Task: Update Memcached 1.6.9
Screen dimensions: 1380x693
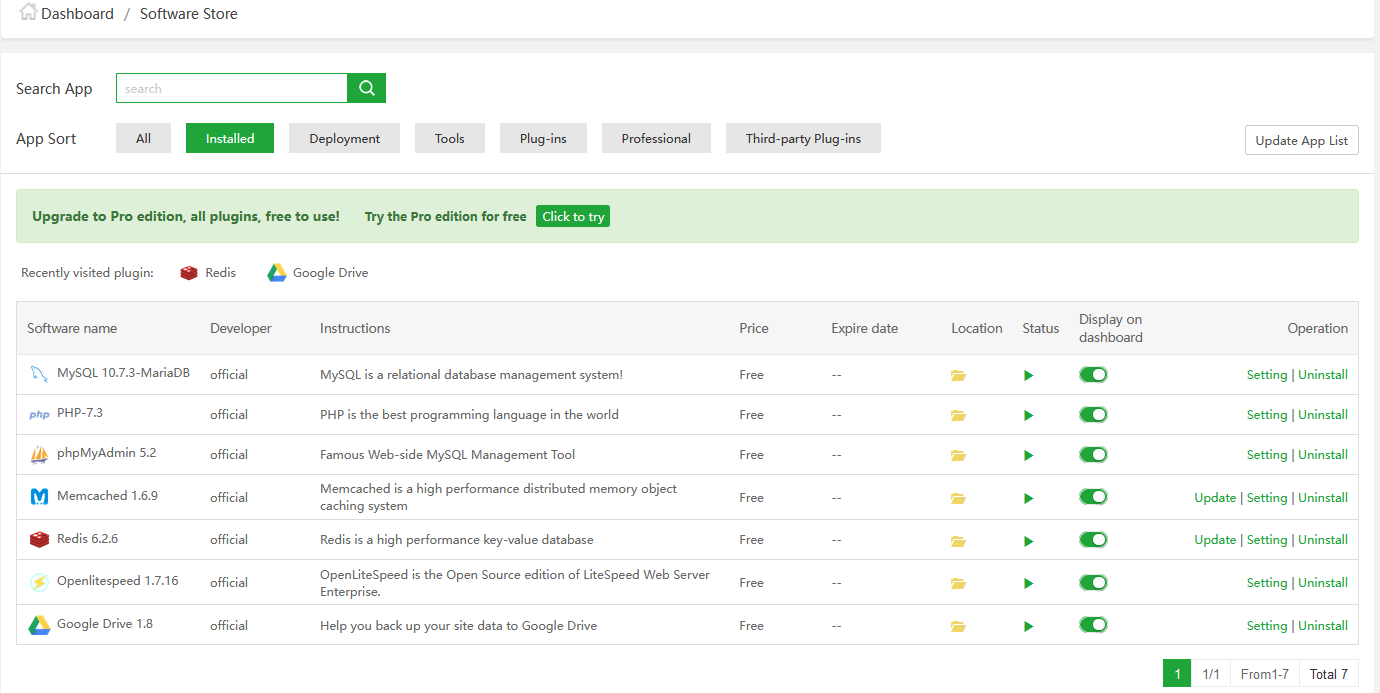Action: click(1214, 498)
